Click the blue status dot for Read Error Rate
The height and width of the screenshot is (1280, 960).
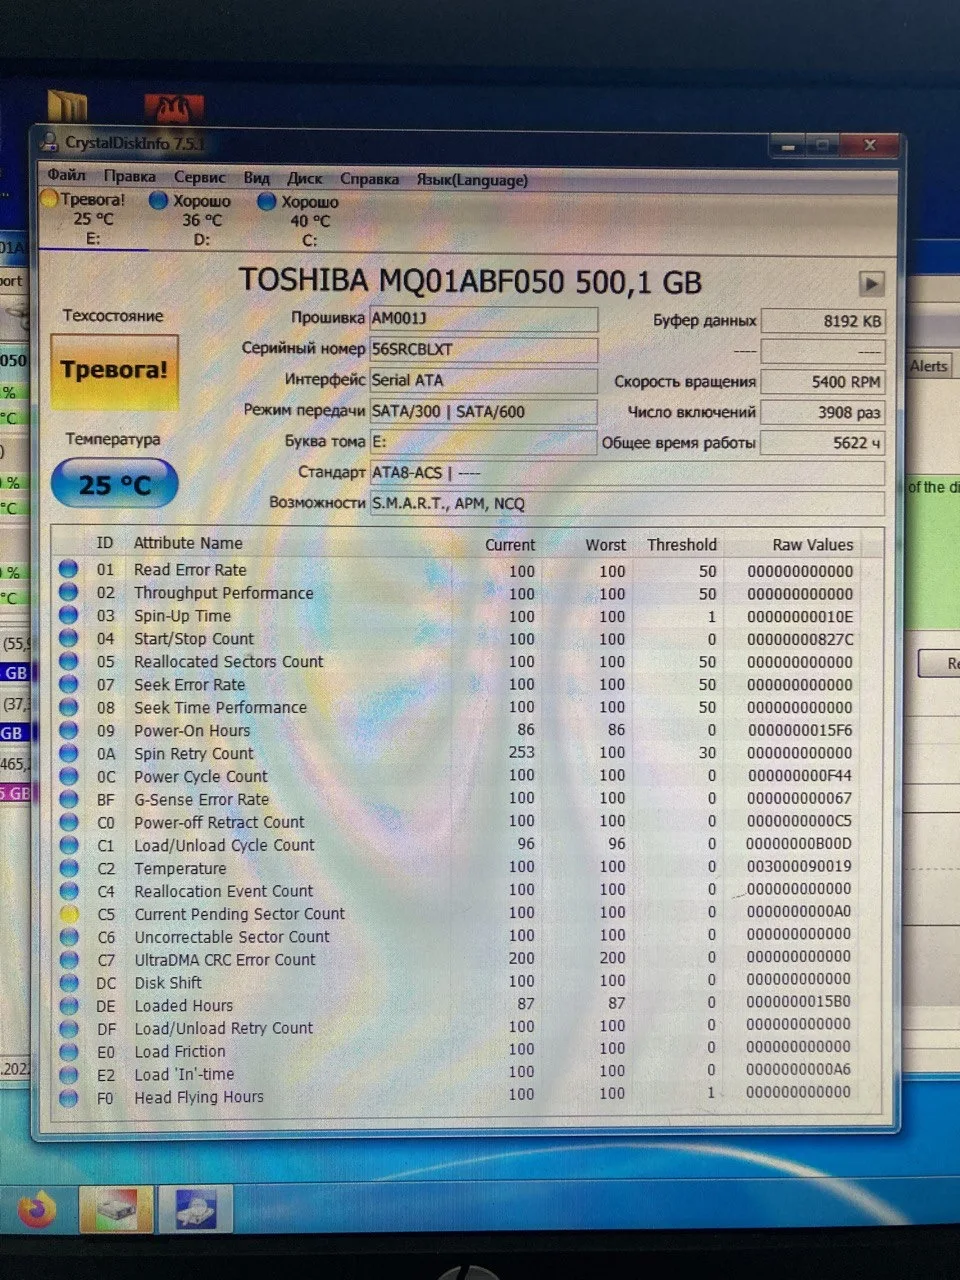[x=69, y=568]
